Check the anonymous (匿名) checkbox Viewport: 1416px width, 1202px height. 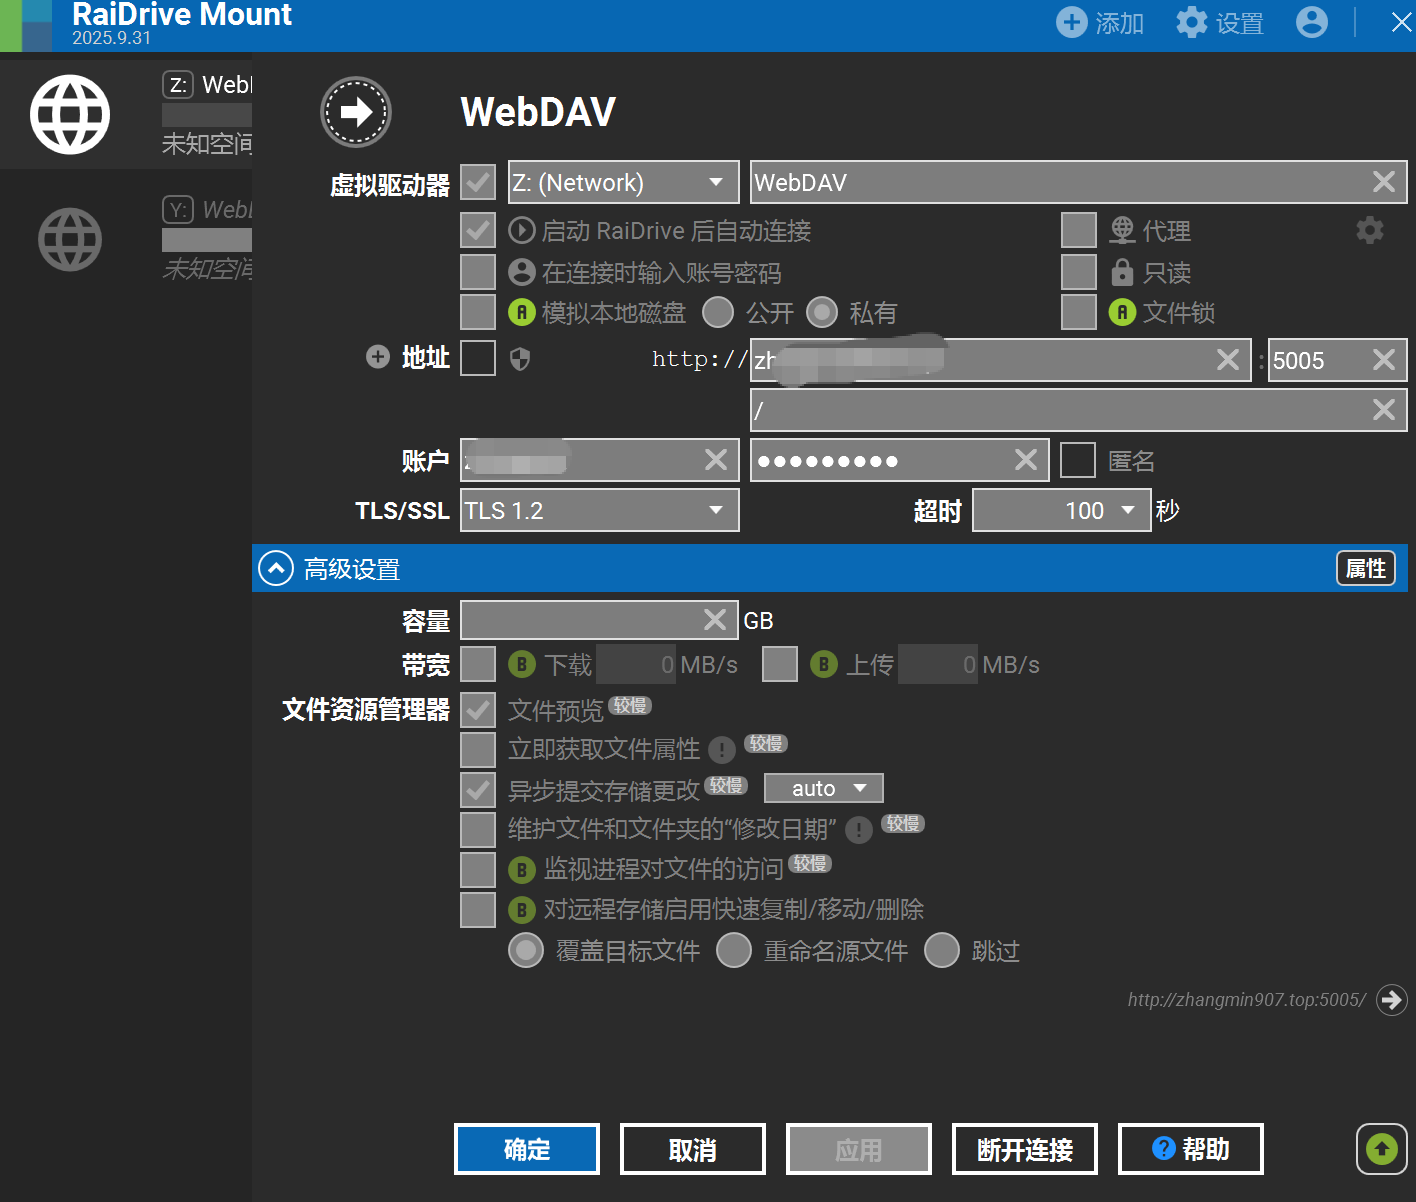(x=1078, y=460)
